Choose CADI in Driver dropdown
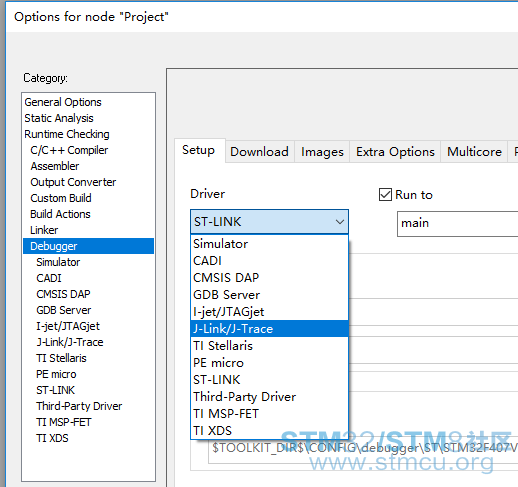 (x=269, y=261)
